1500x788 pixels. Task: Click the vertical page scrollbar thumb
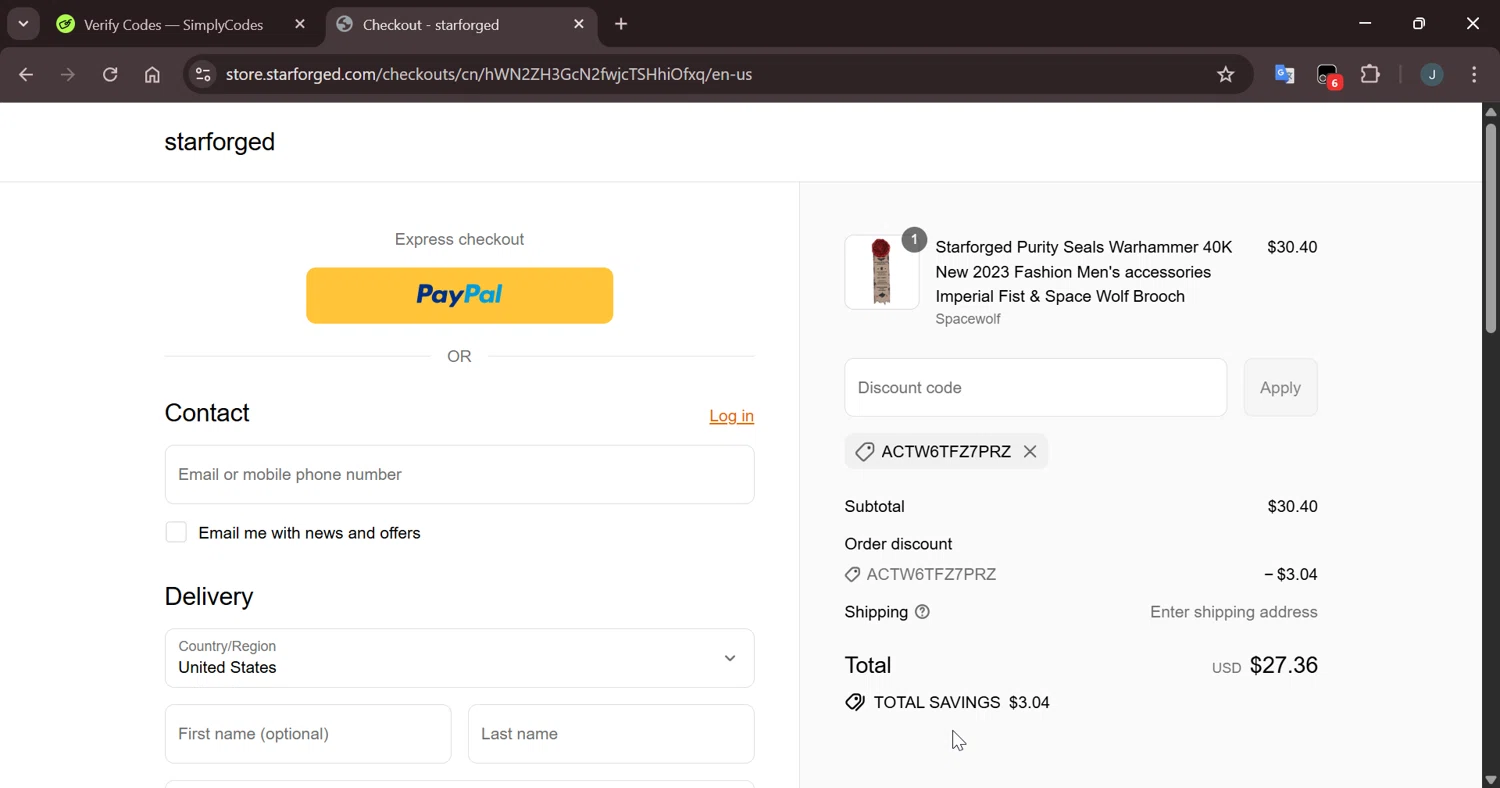tap(1491, 228)
